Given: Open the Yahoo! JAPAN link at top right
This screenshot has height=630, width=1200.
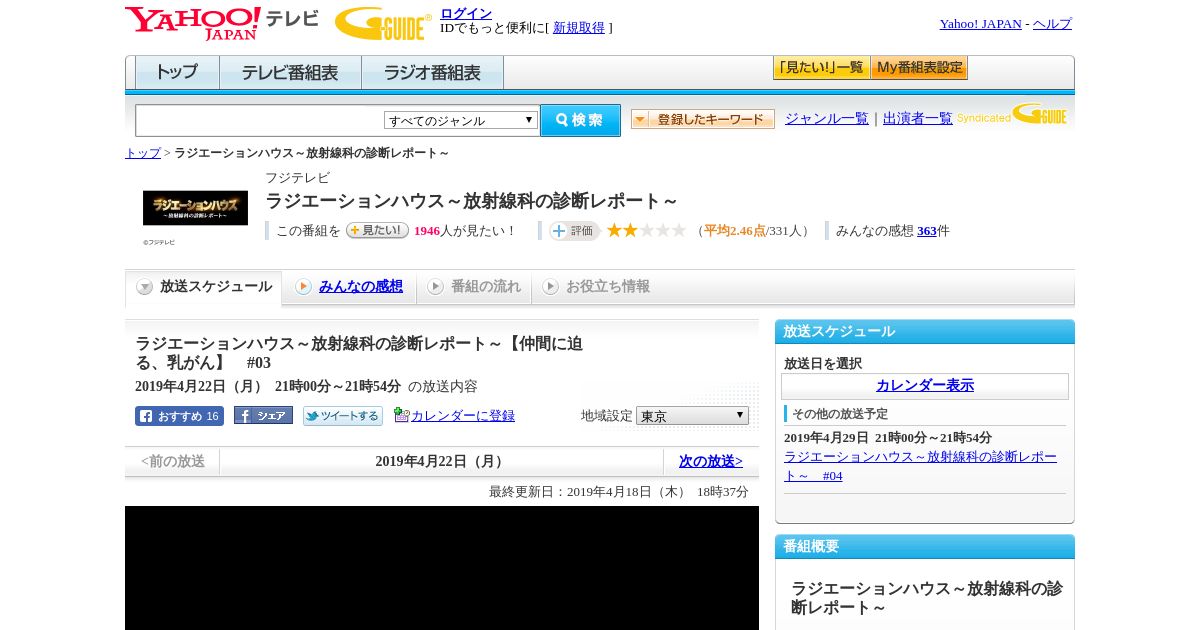Looking at the screenshot, I should click(981, 24).
